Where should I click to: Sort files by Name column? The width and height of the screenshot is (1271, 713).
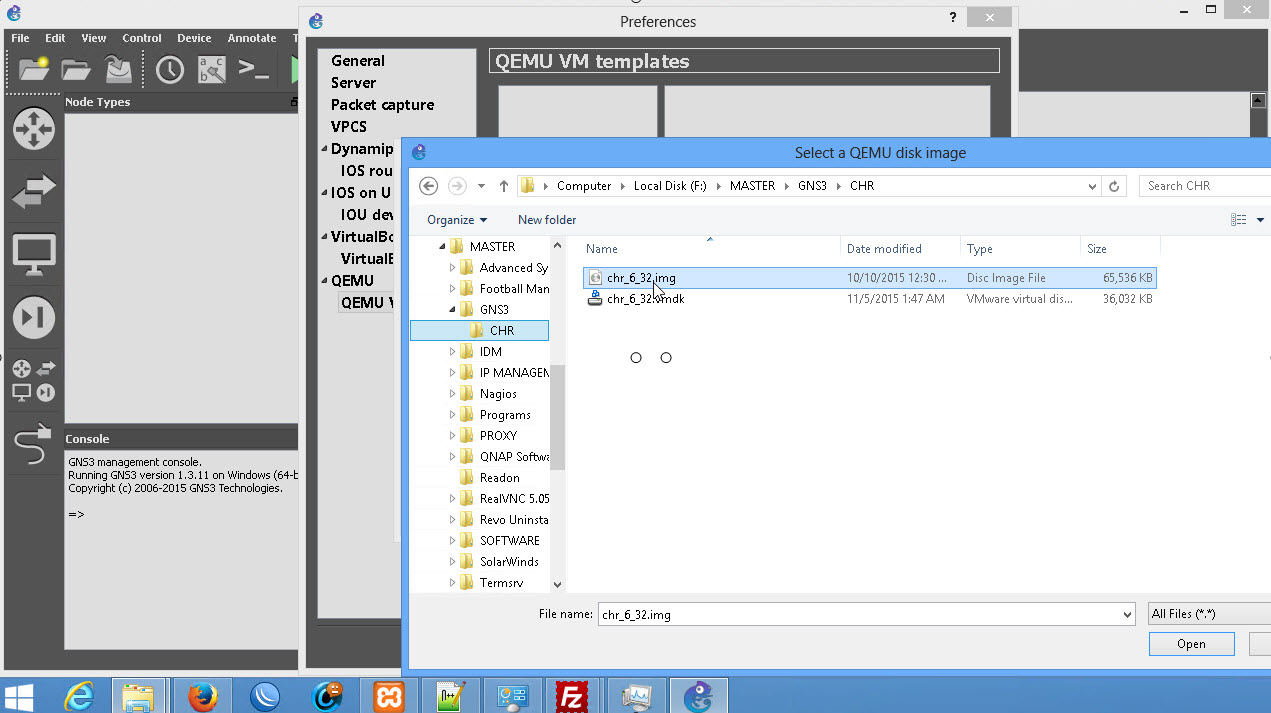[x=711, y=249]
